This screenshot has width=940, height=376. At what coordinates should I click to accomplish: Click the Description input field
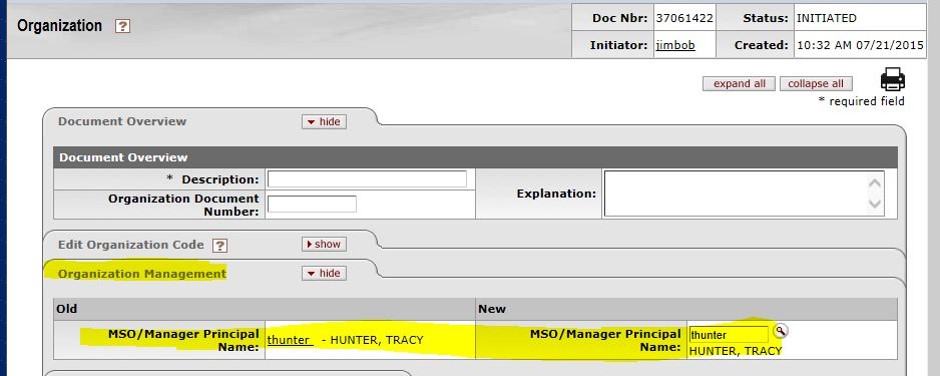(x=367, y=179)
